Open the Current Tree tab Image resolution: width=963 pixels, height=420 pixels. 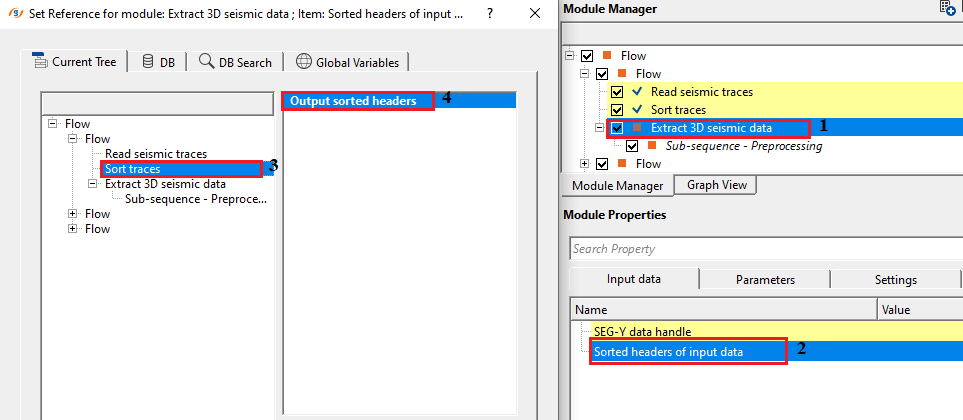point(74,61)
